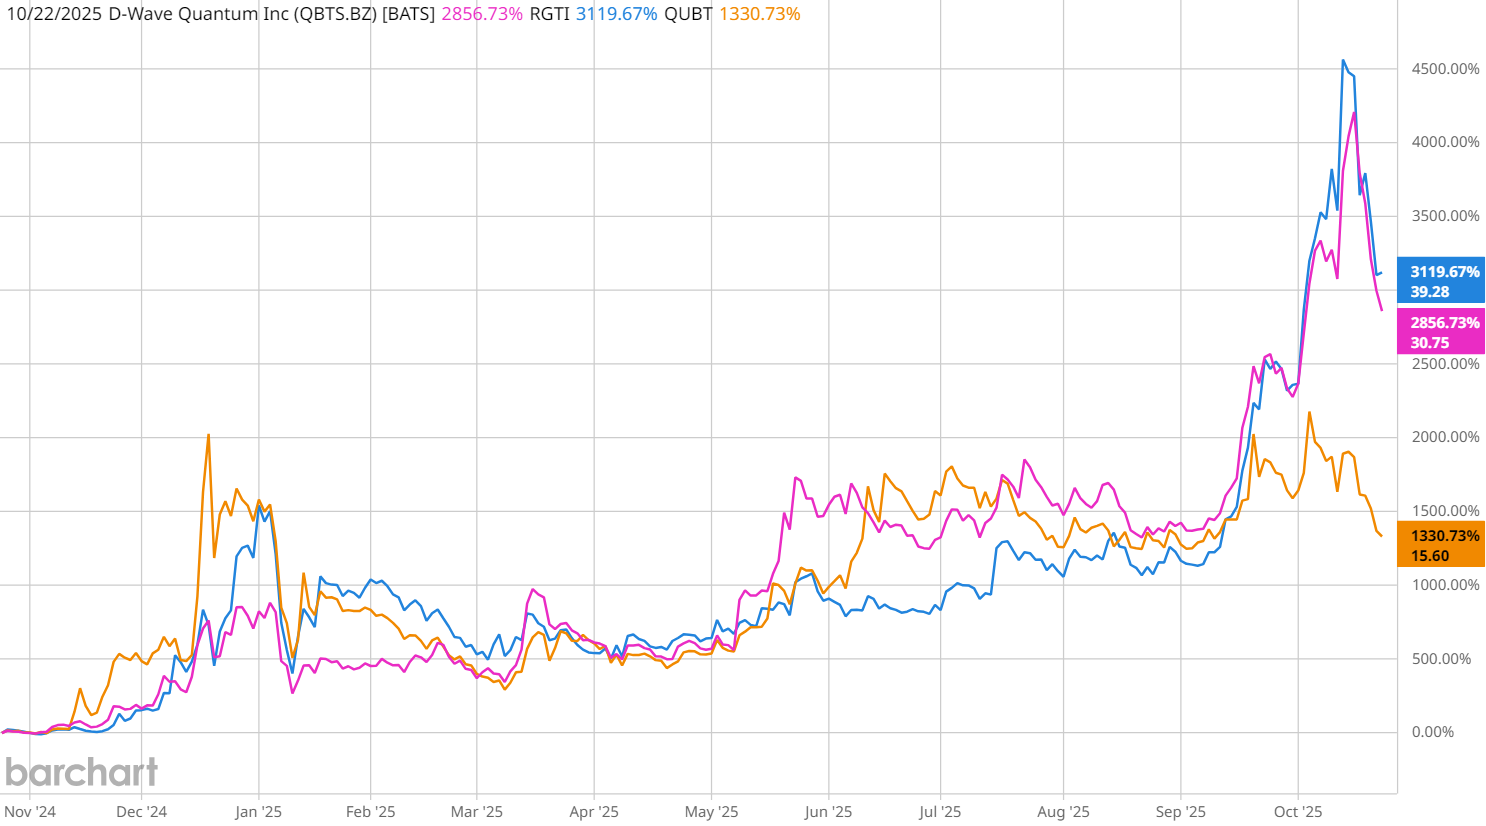The height and width of the screenshot is (826, 1486).
Task: Click the orange 1330.73% header value
Action: point(759,14)
